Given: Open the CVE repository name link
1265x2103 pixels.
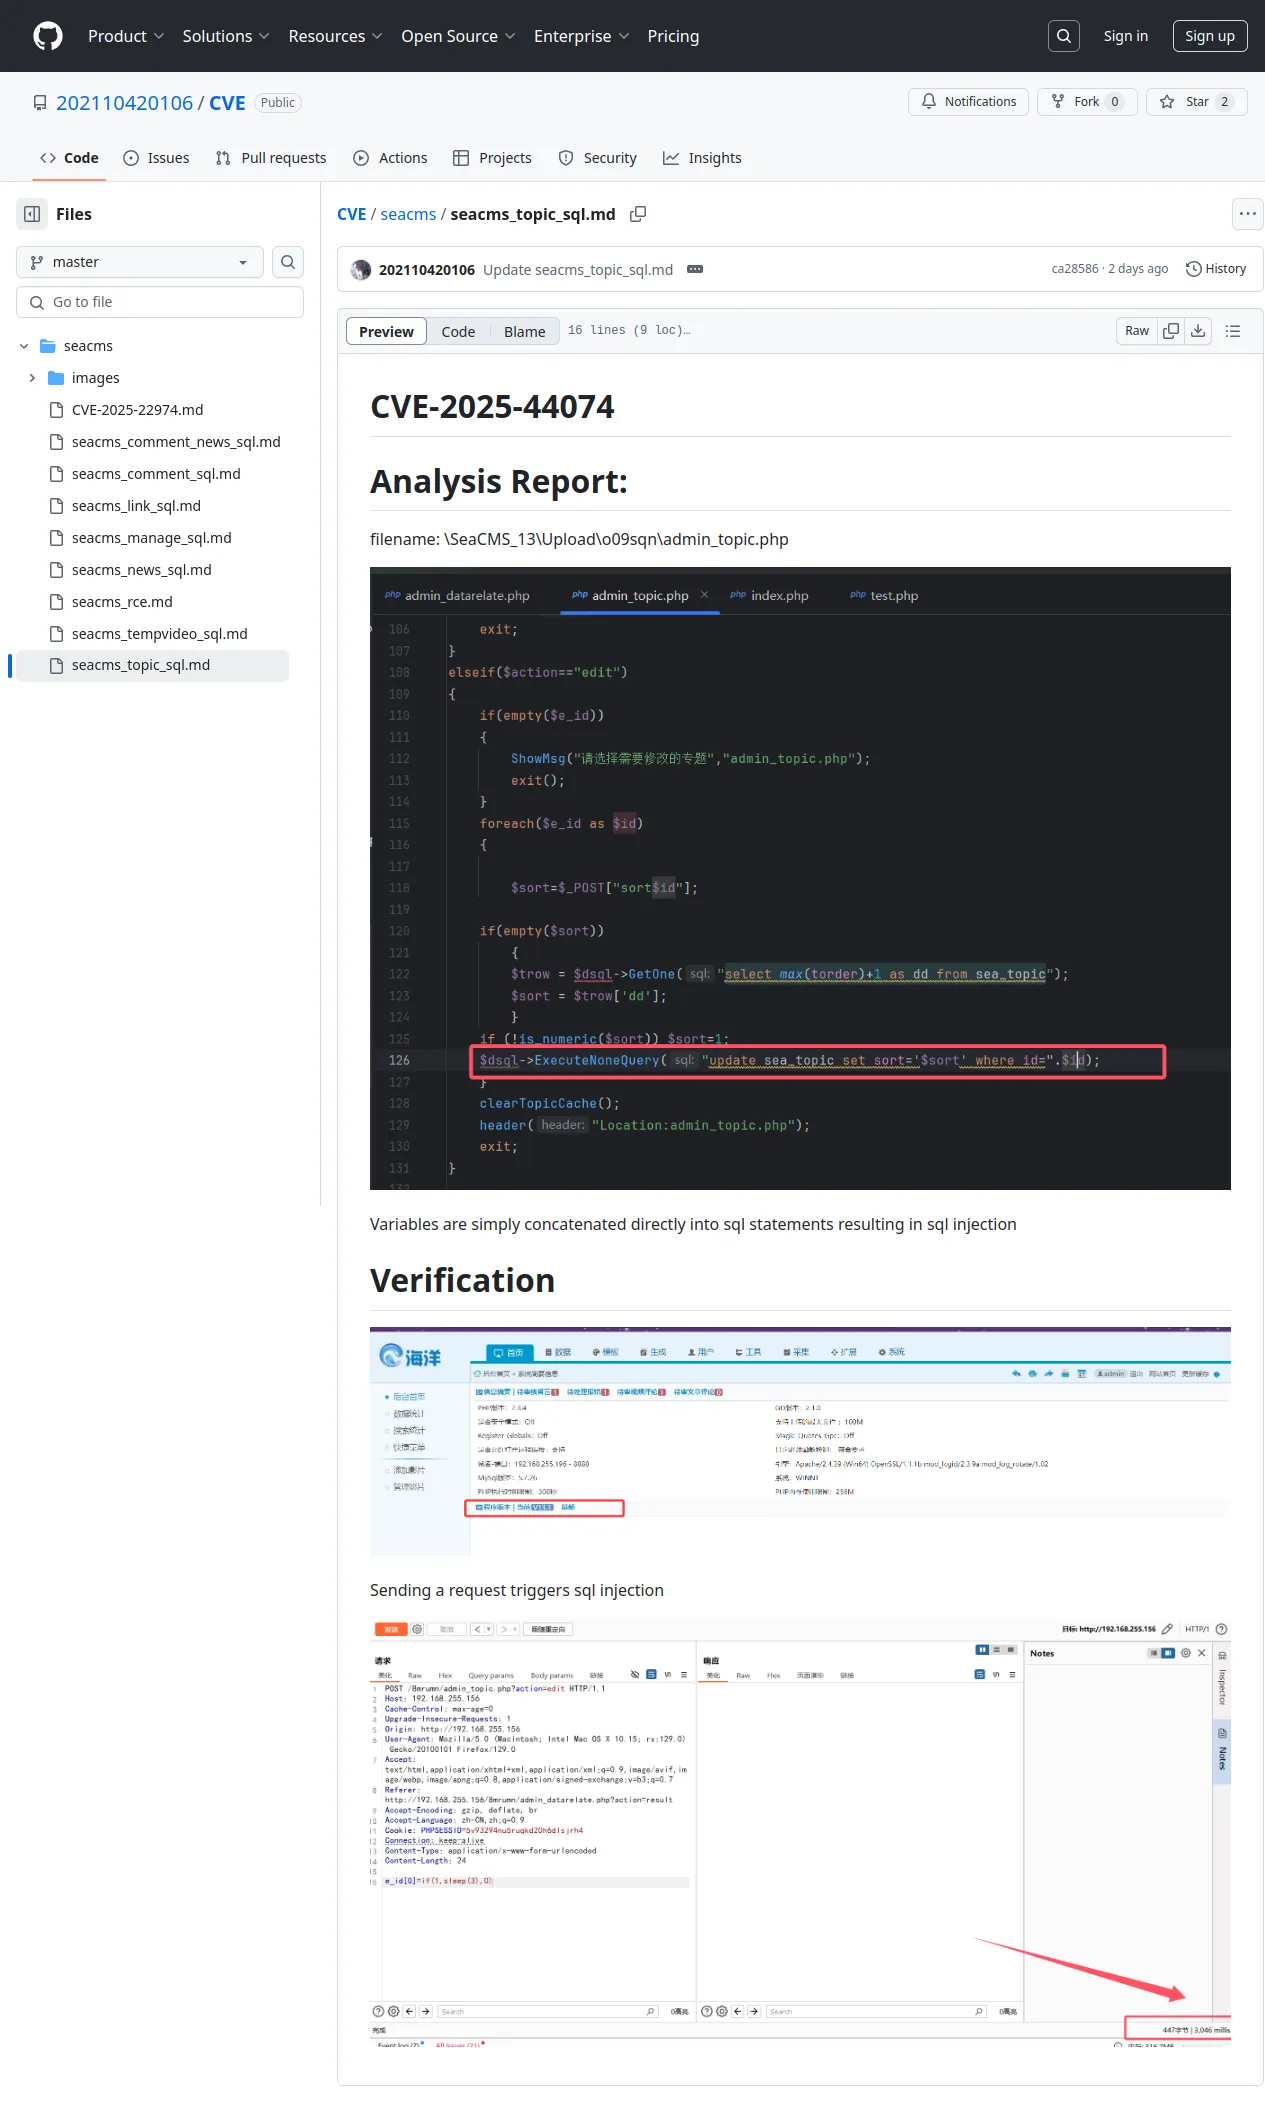Looking at the screenshot, I should point(227,103).
